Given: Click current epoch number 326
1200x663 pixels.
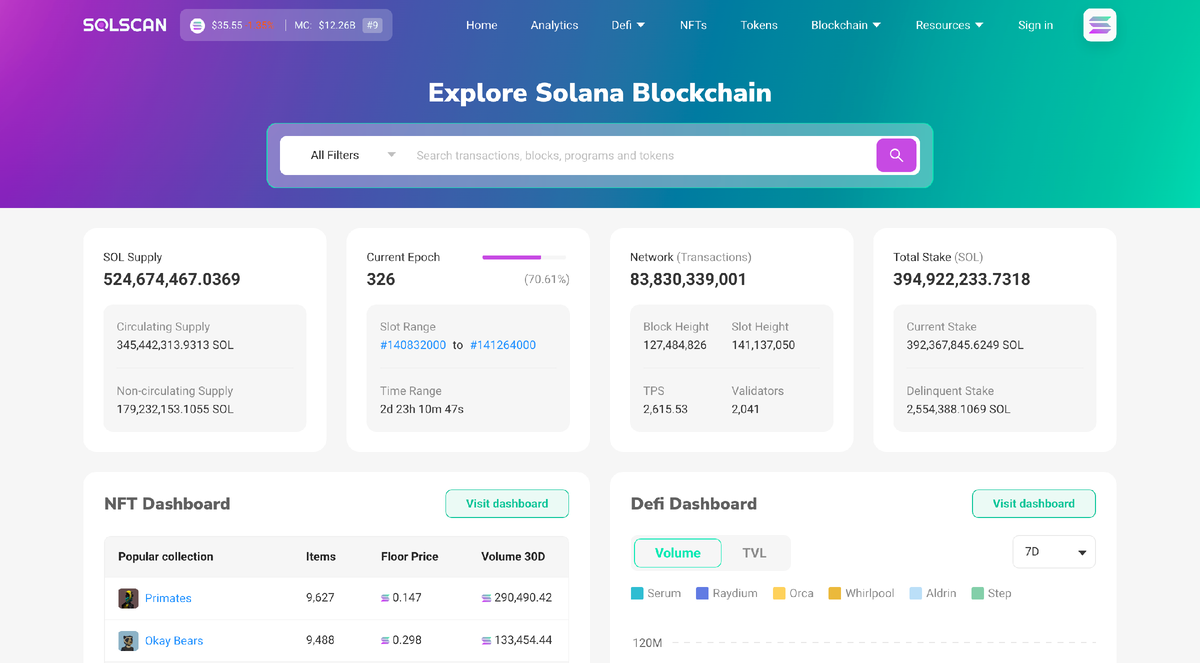Looking at the screenshot, I should click(381, 280).
